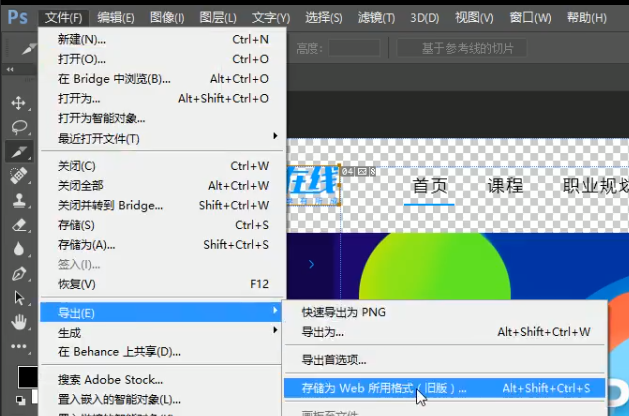
Task: Open the 帮助(H) menu
Action: [586, 18]
